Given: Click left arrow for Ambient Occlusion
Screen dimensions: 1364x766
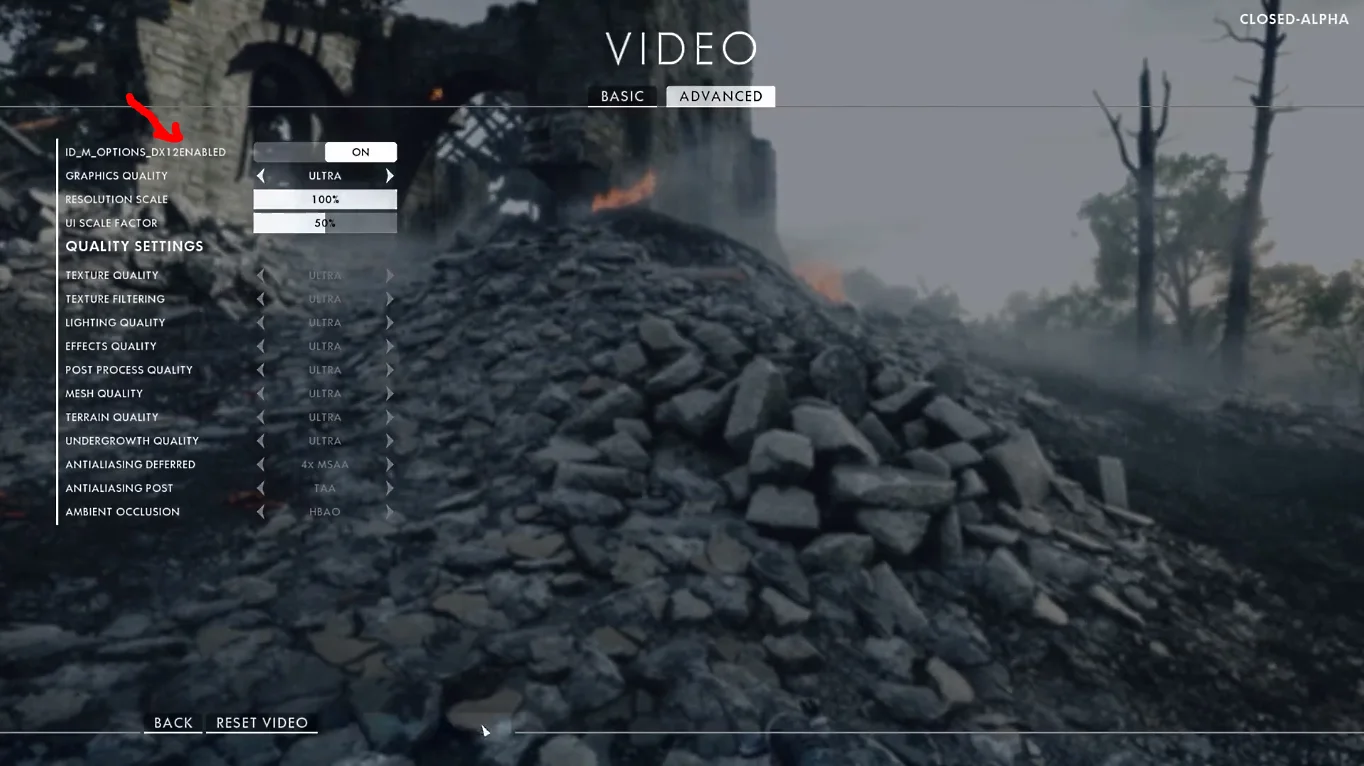Looking at the screenshot, I should [x=261, y=512].
